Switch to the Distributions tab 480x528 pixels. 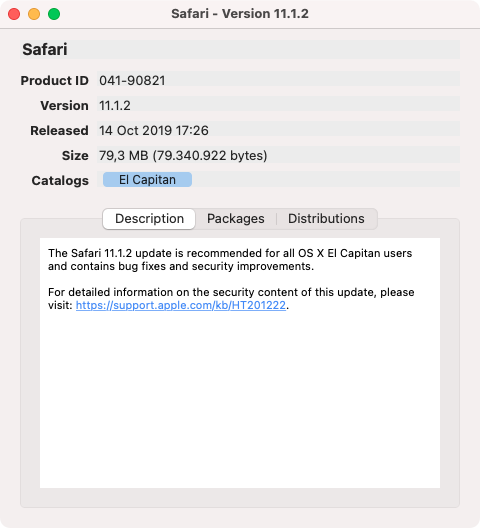326,219
